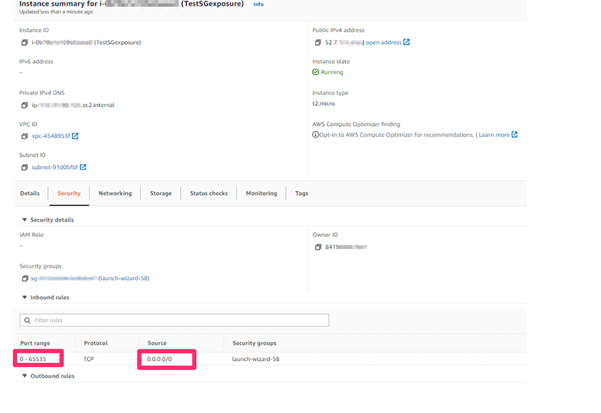The width and height of the screenshot is (601, 413).
Task: Copy the Owner ID value
Action: [318, 247]
